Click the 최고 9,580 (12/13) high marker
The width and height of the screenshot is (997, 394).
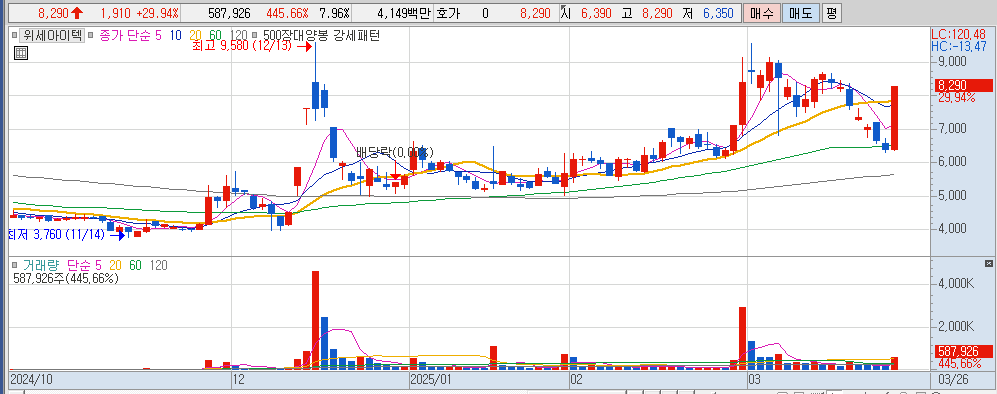click(251, 46)
